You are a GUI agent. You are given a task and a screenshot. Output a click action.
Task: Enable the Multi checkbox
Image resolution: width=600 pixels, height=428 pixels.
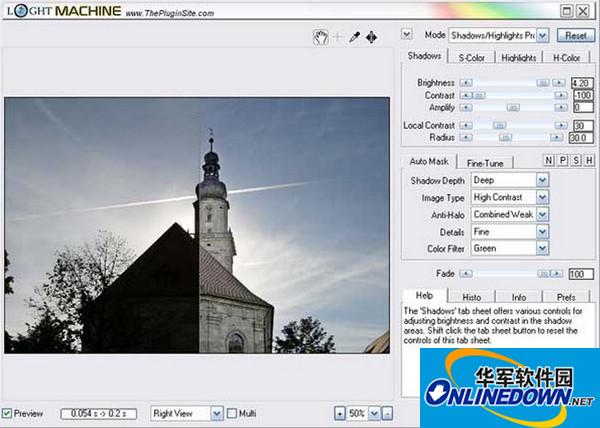pyautogui.click(x=232, y=412)
